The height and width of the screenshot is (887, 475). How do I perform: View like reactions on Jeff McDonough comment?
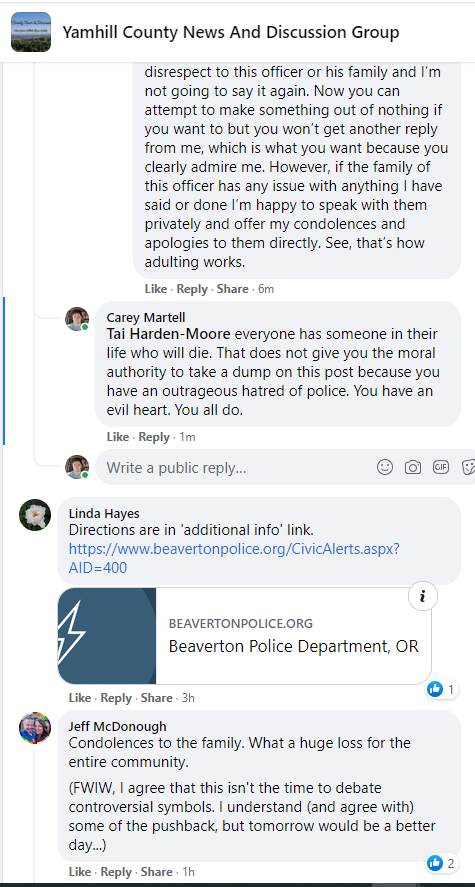(442, 863)
